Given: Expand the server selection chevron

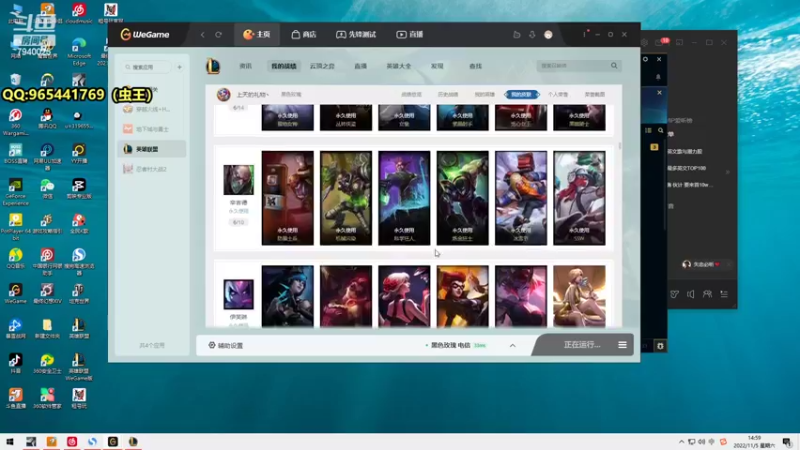Looking at the screenshot, I should click(512, 345).
